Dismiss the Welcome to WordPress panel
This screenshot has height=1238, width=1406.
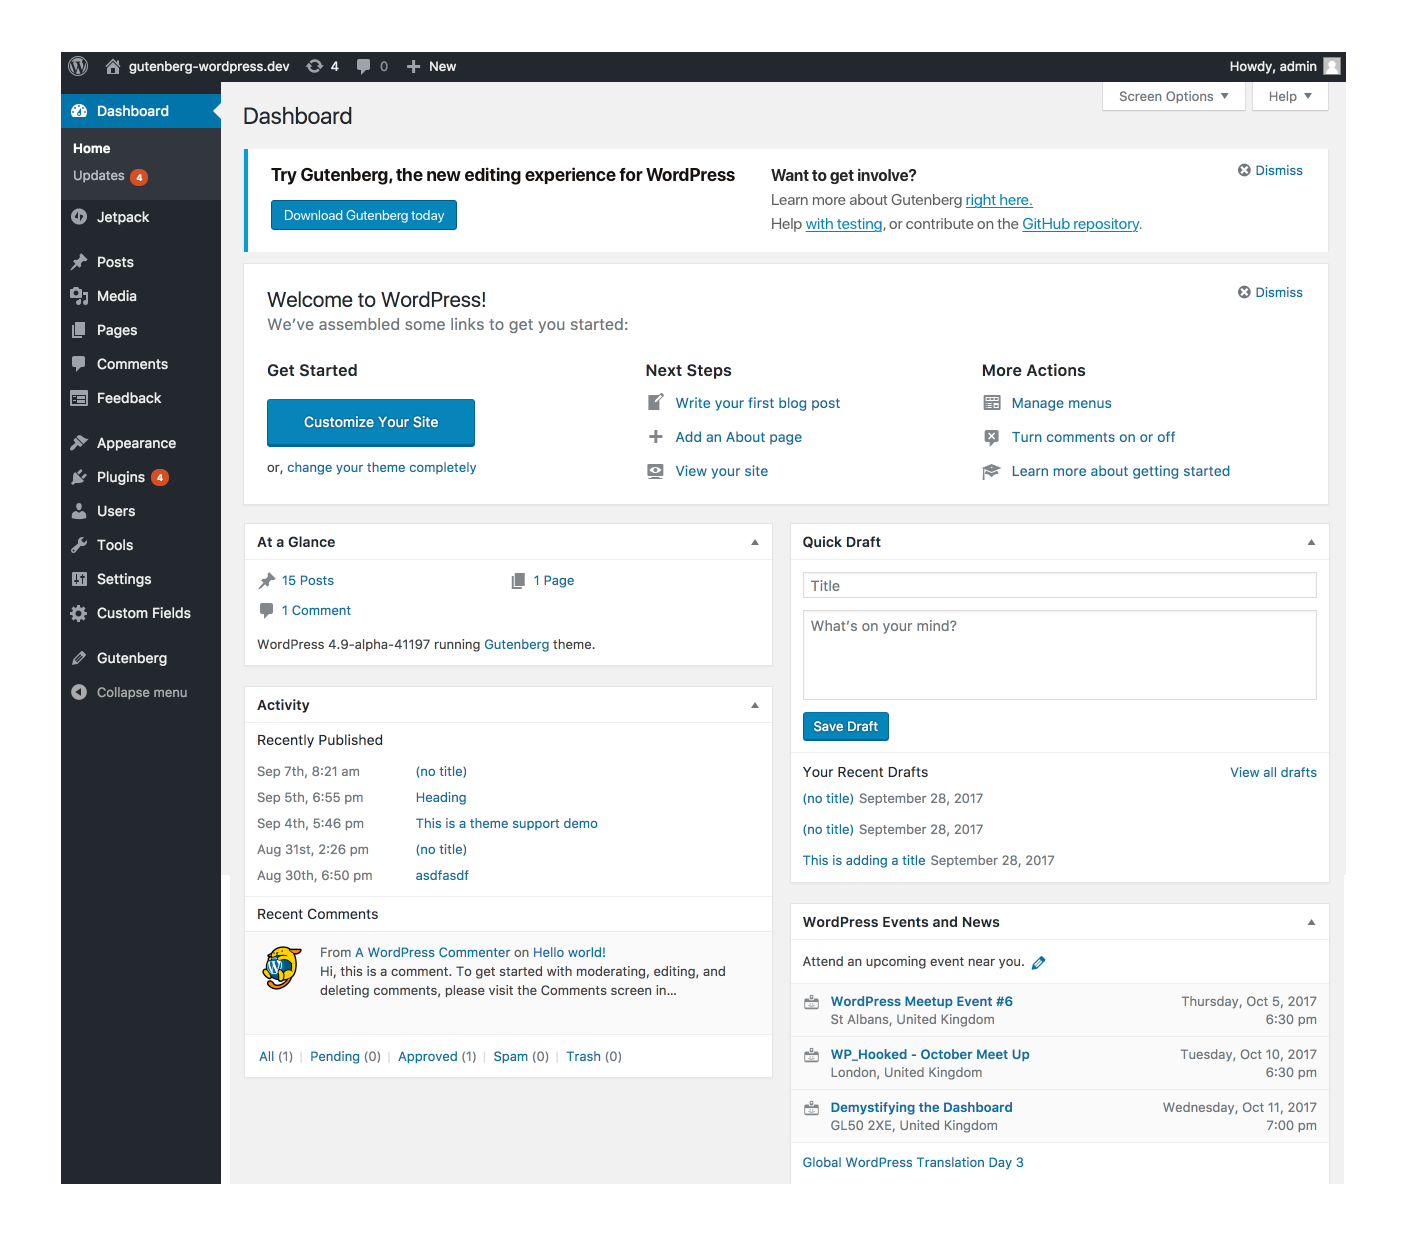1270,292
